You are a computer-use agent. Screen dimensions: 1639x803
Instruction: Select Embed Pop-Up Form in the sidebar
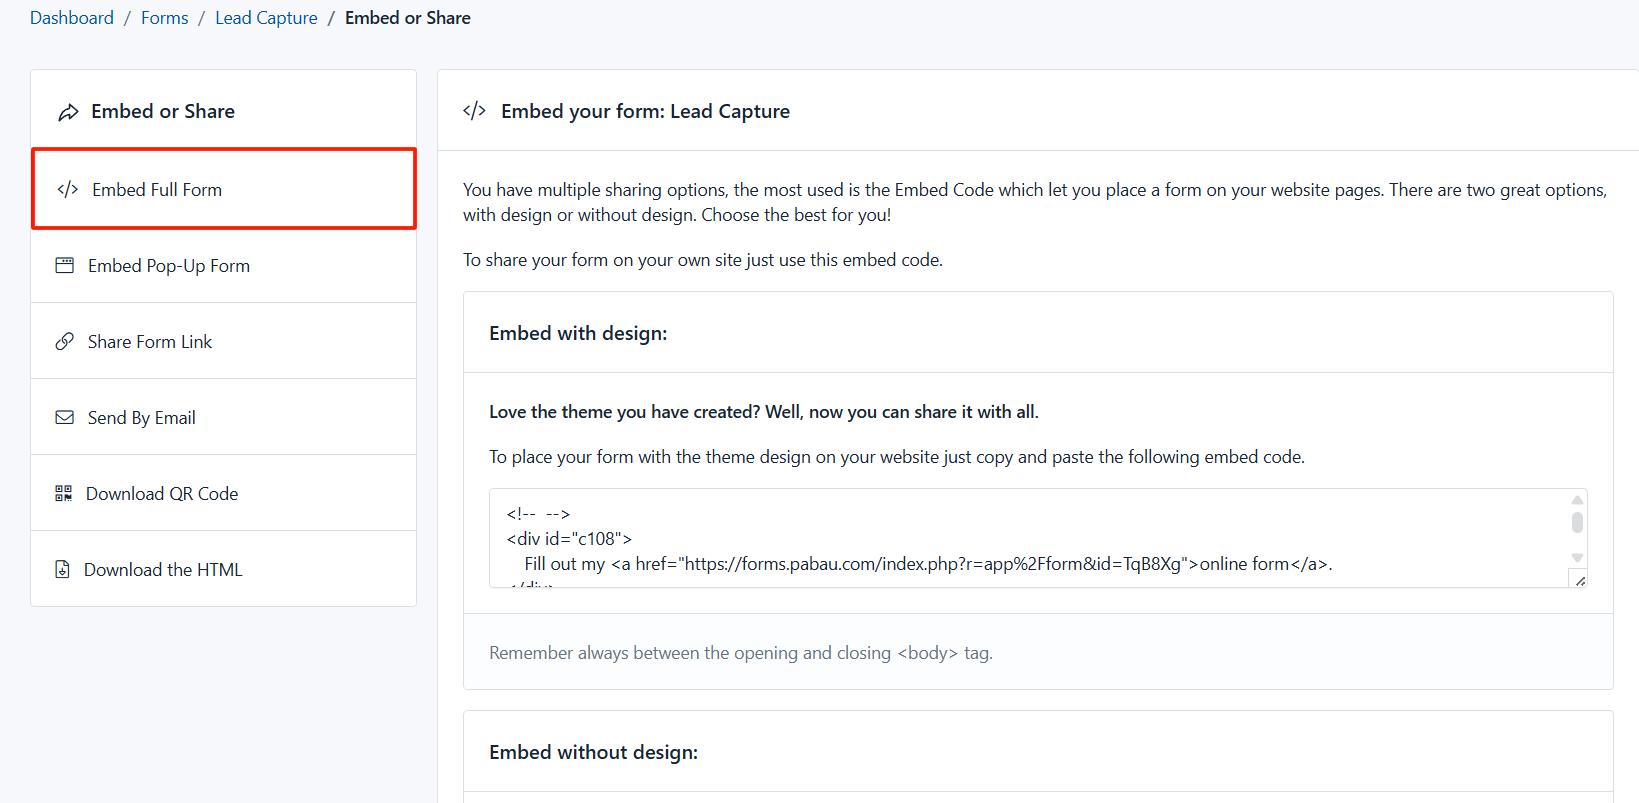[x=224, y=266]
